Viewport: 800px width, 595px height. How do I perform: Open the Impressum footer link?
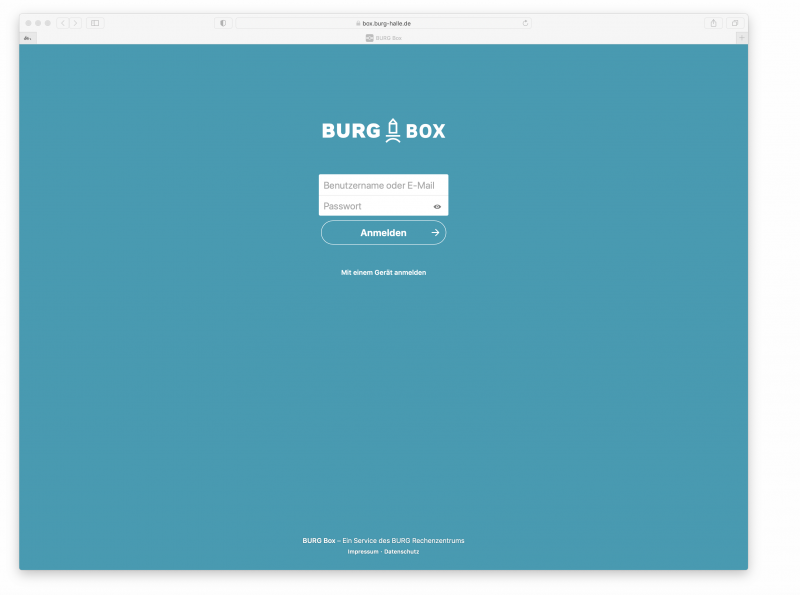coord(363,552)
